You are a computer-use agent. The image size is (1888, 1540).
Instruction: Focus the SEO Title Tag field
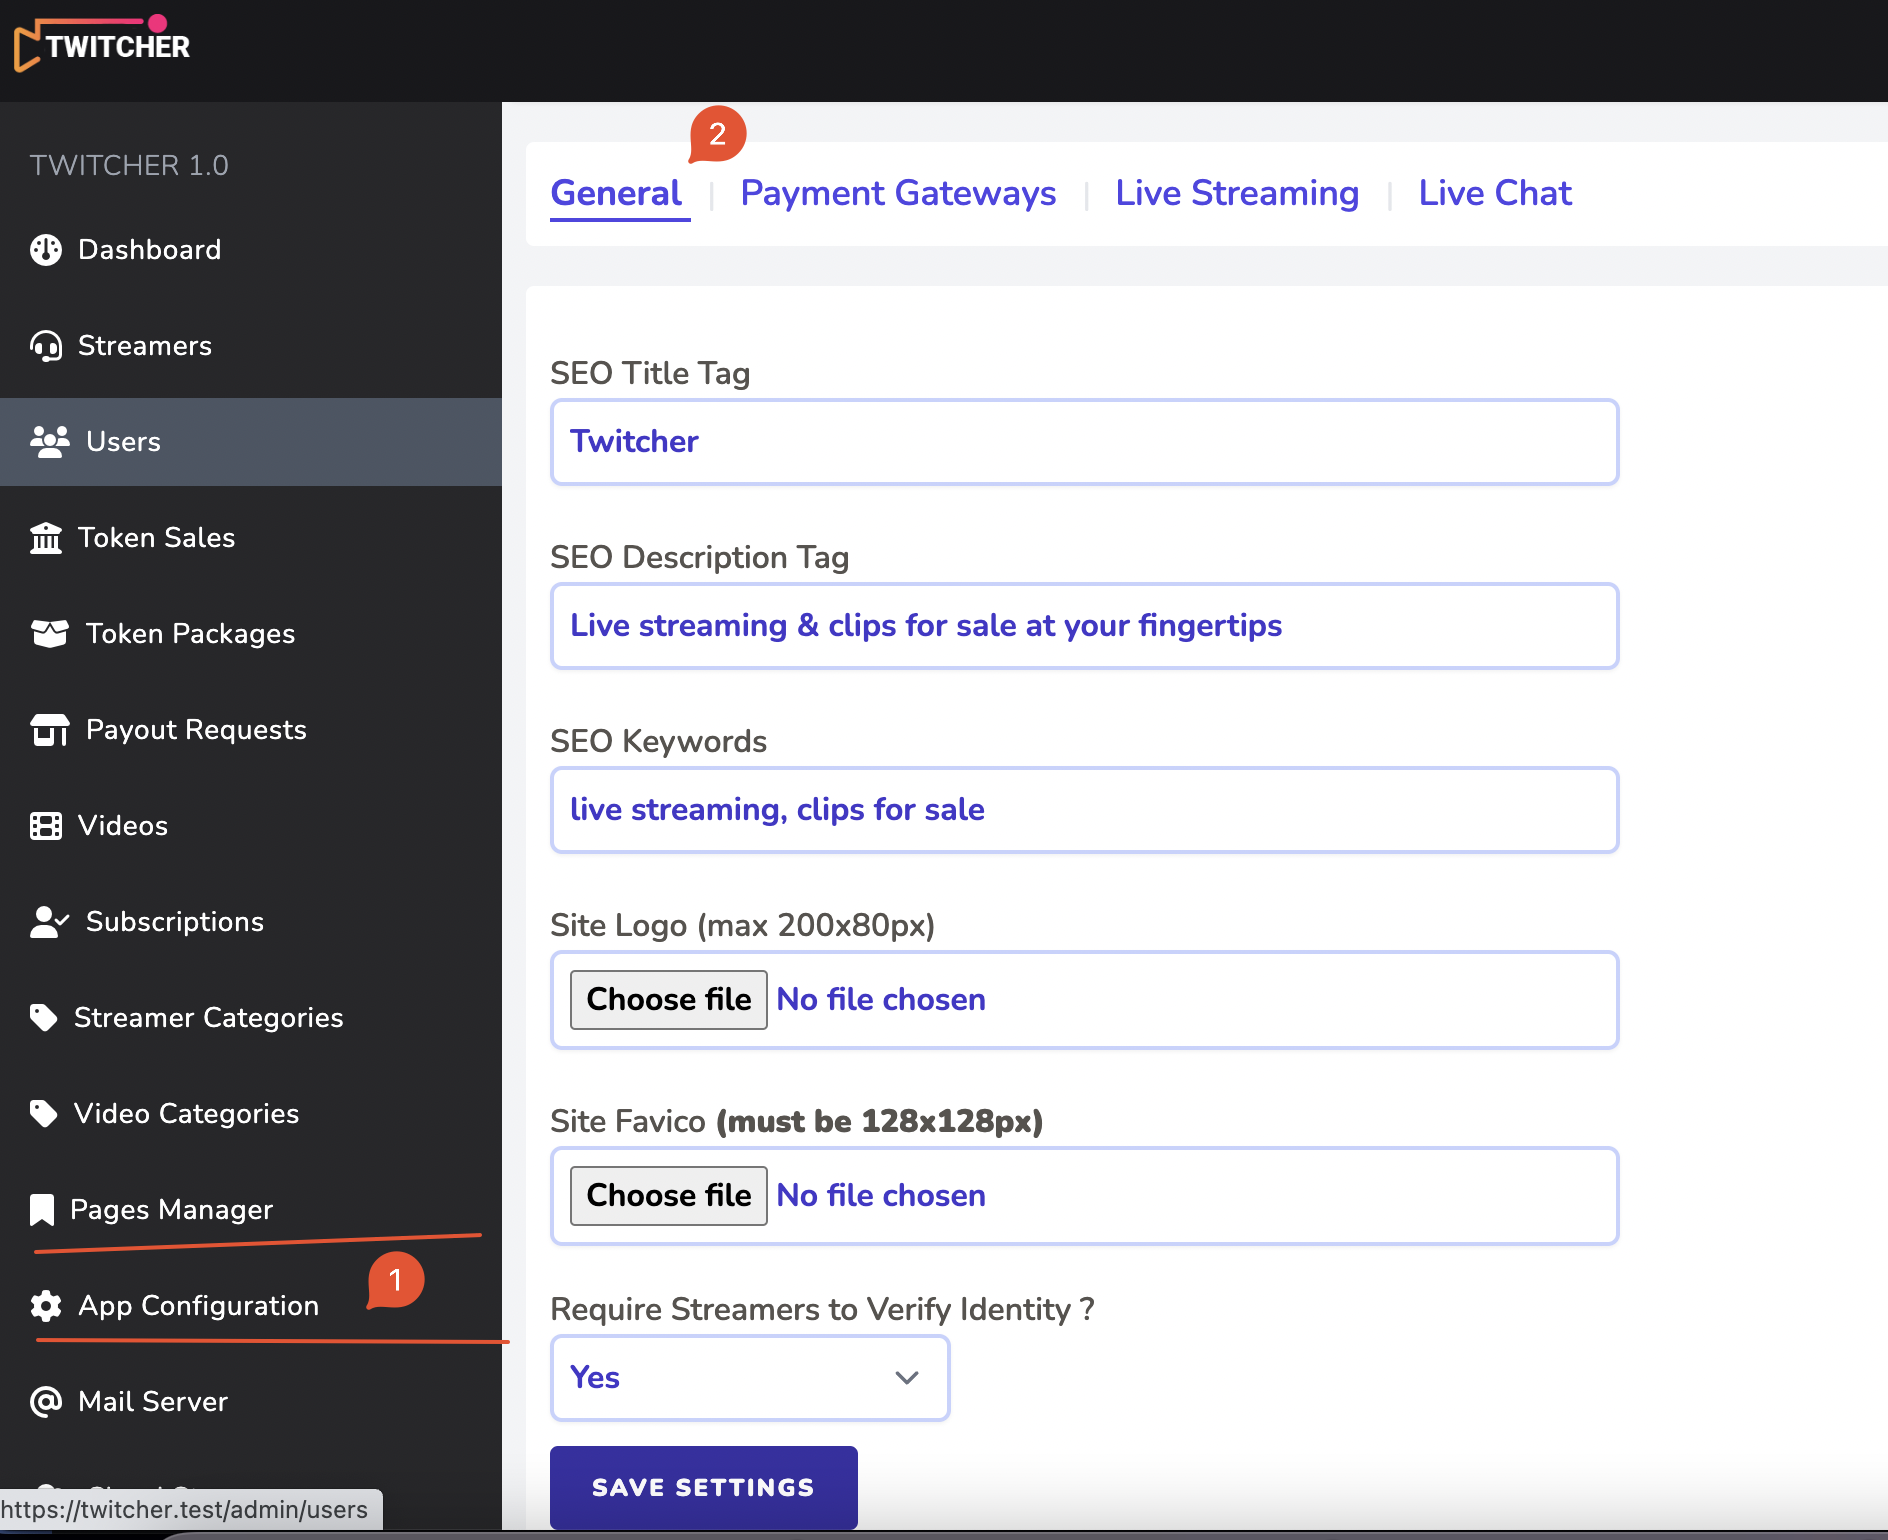tap(1083, 442)
